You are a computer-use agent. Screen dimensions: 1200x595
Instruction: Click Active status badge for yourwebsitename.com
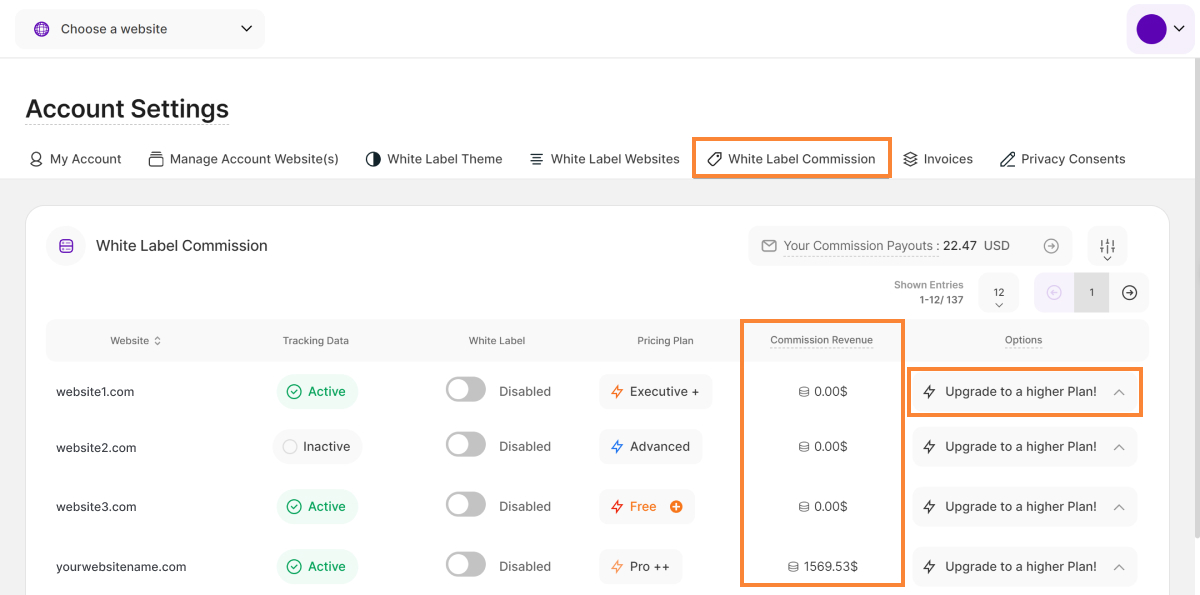coord(317,567)
